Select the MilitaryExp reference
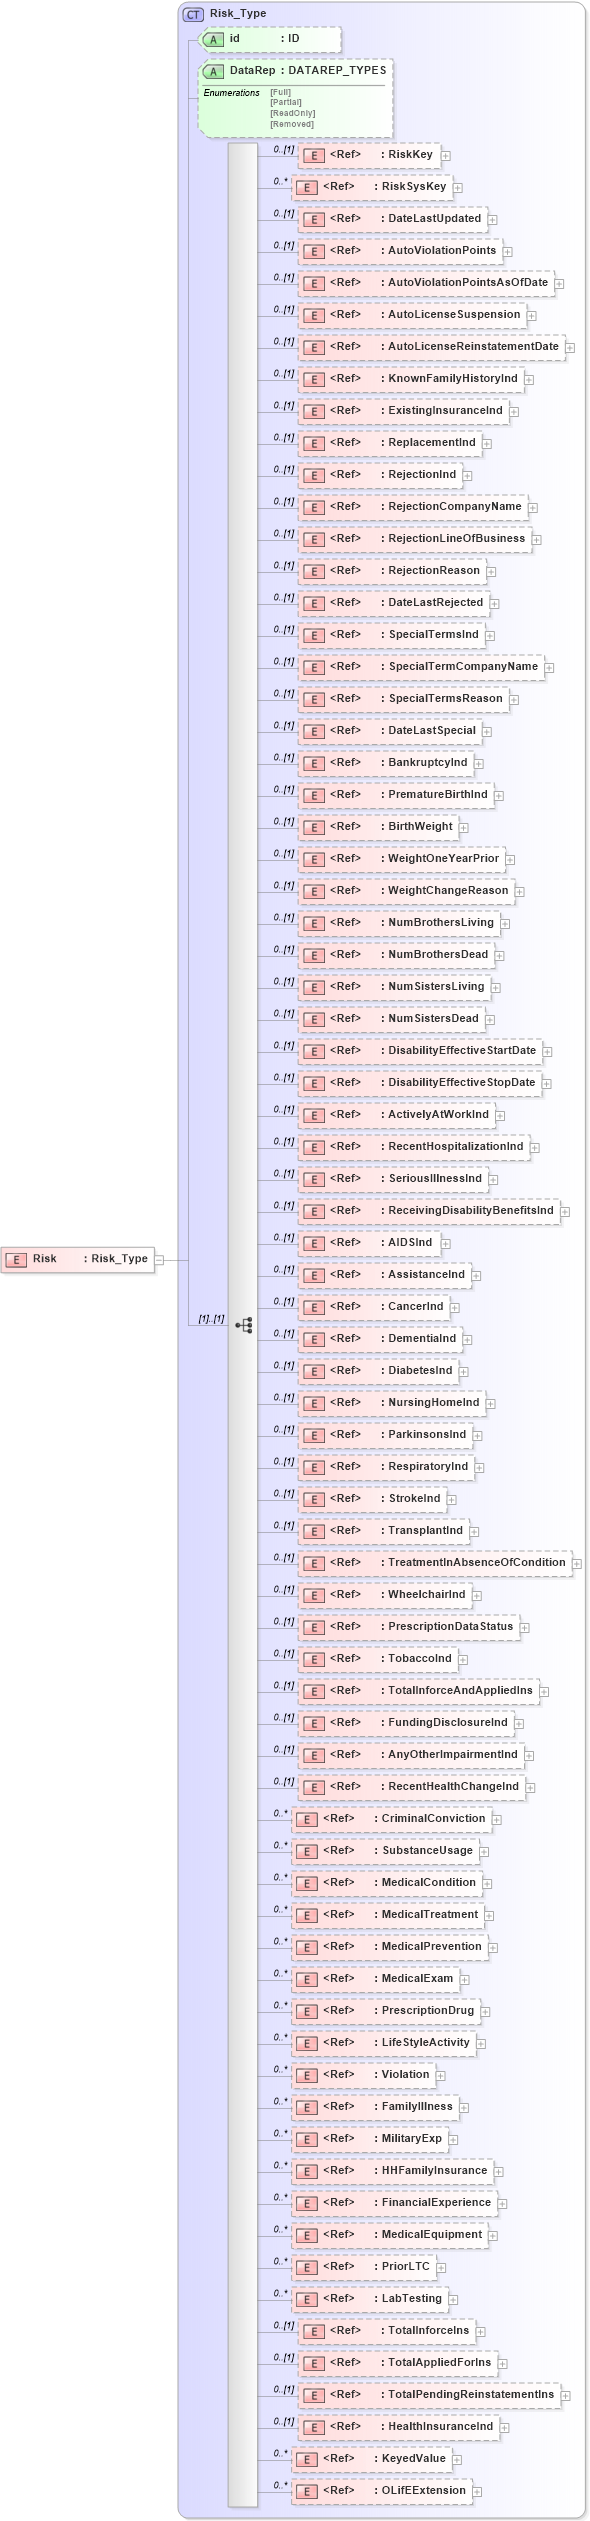The height and width of the screenshot is (2521, 590). click(x=369, y=2139)
